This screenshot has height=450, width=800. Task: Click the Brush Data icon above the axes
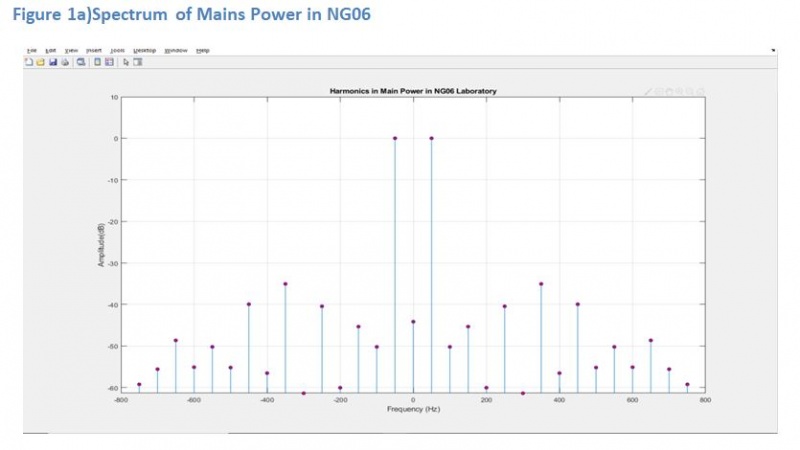click(648, 92)
